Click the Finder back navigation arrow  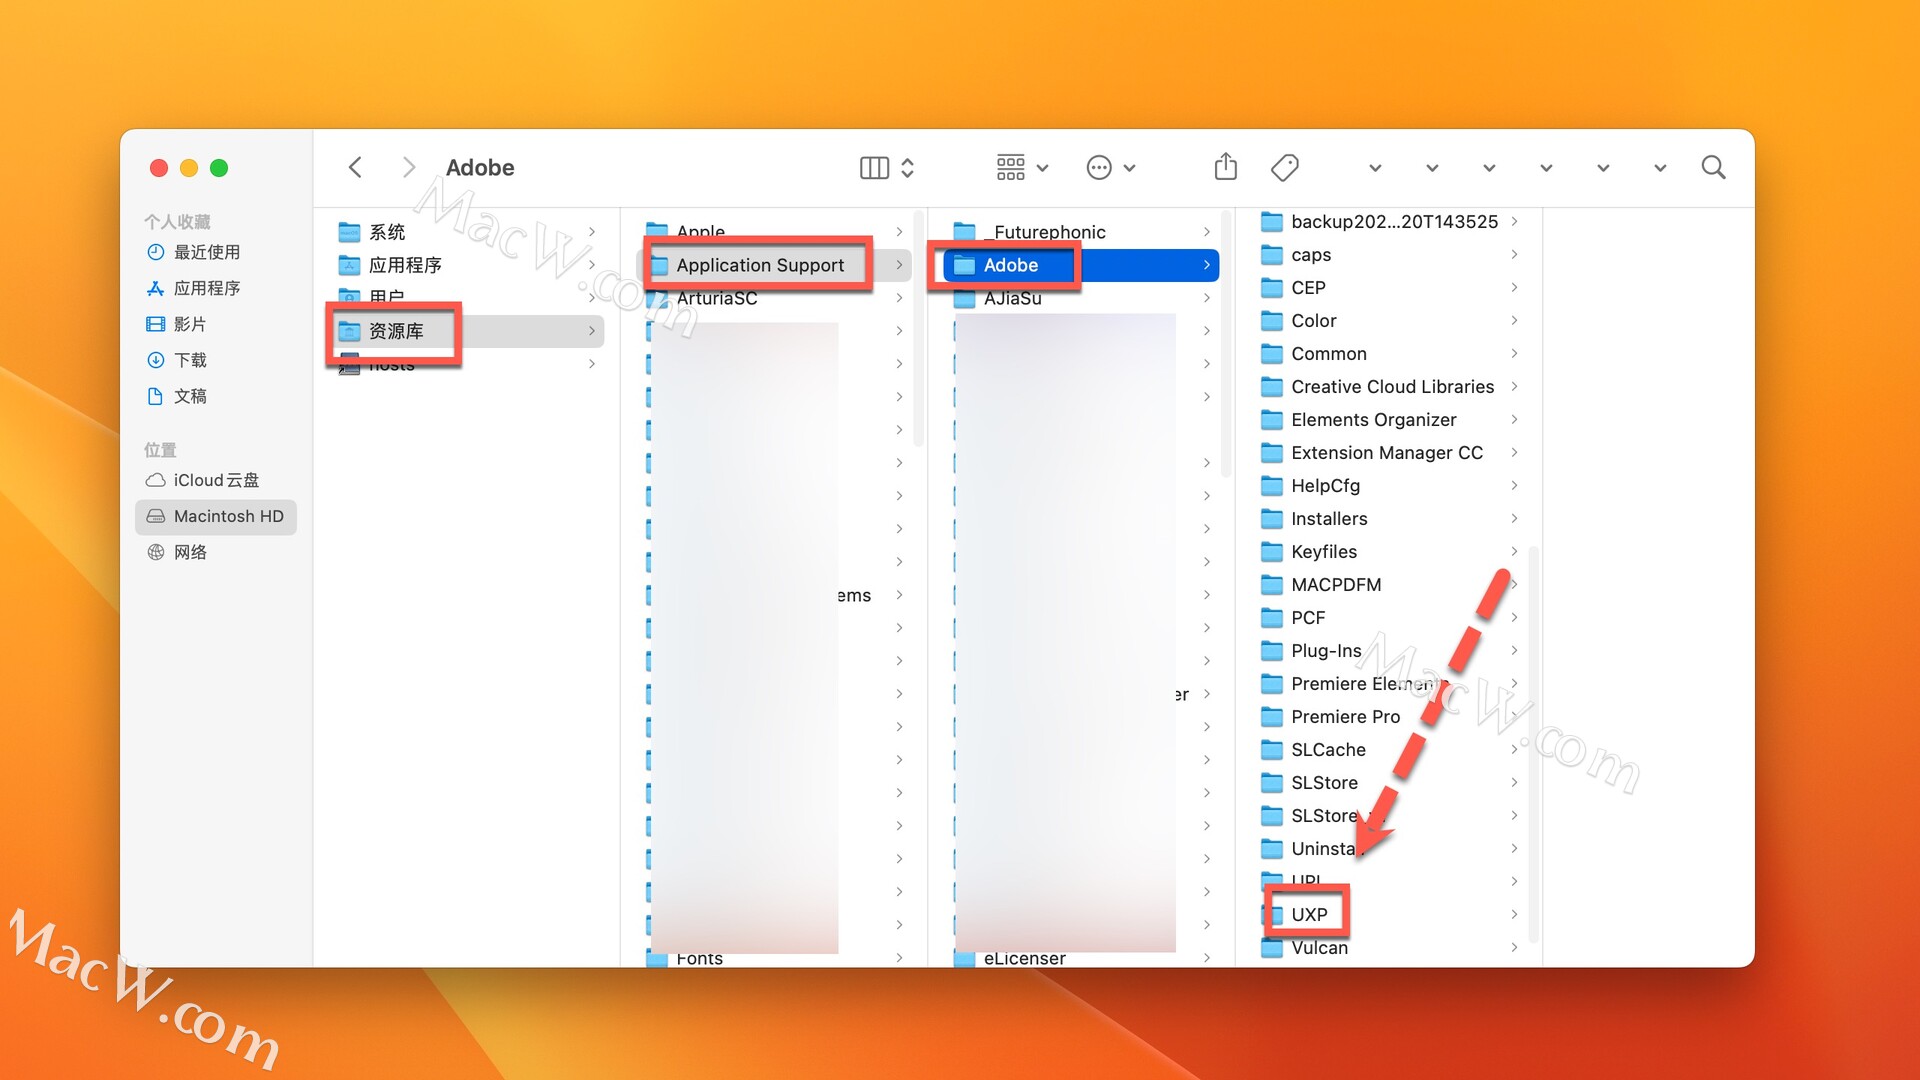click(x=355, y=167)
